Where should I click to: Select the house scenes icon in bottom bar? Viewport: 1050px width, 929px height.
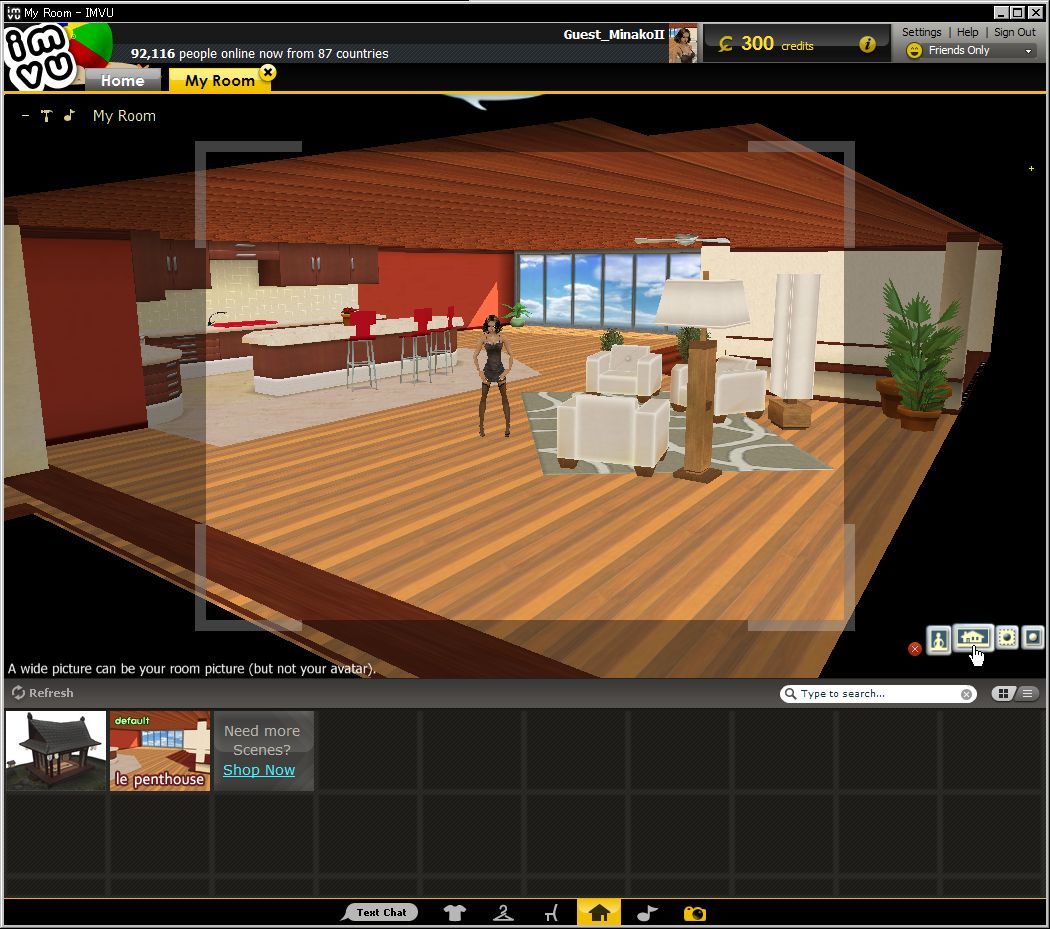(x=599, y=912)
